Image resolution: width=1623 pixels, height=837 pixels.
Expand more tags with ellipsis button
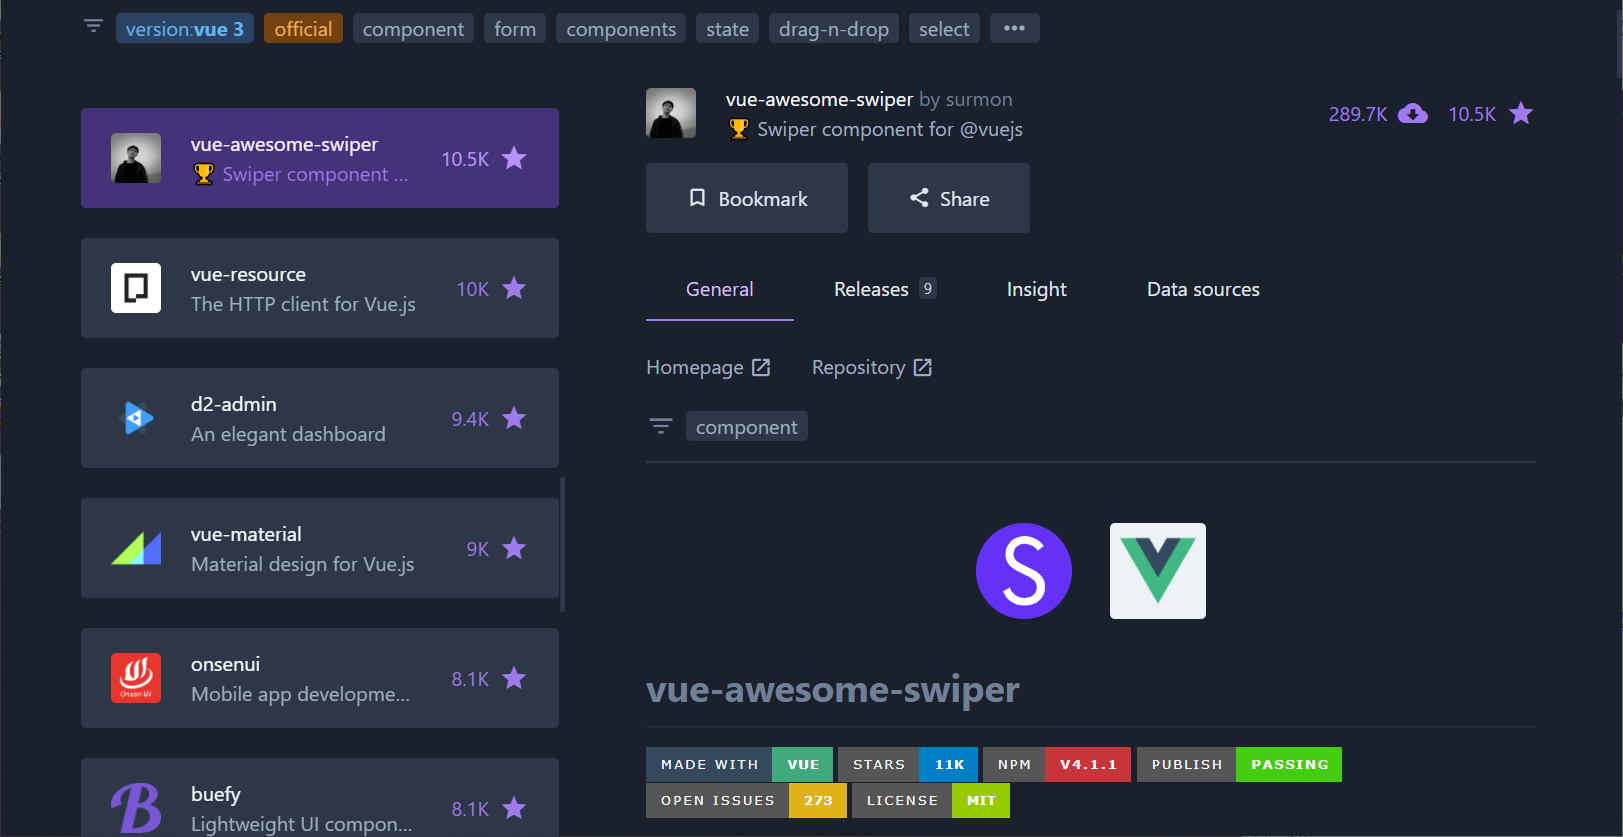(1015, 28)
